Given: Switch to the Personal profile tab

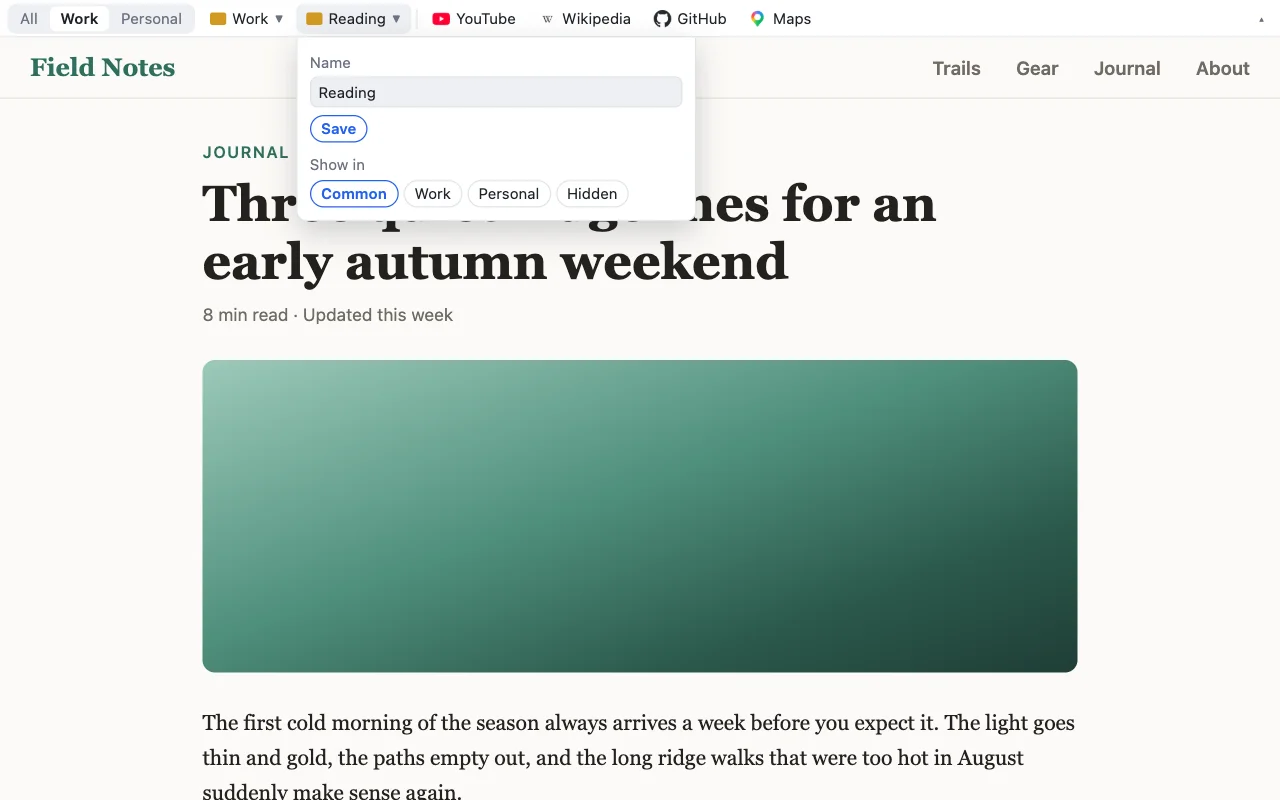Looking at the screenshot, I should 151,19.
